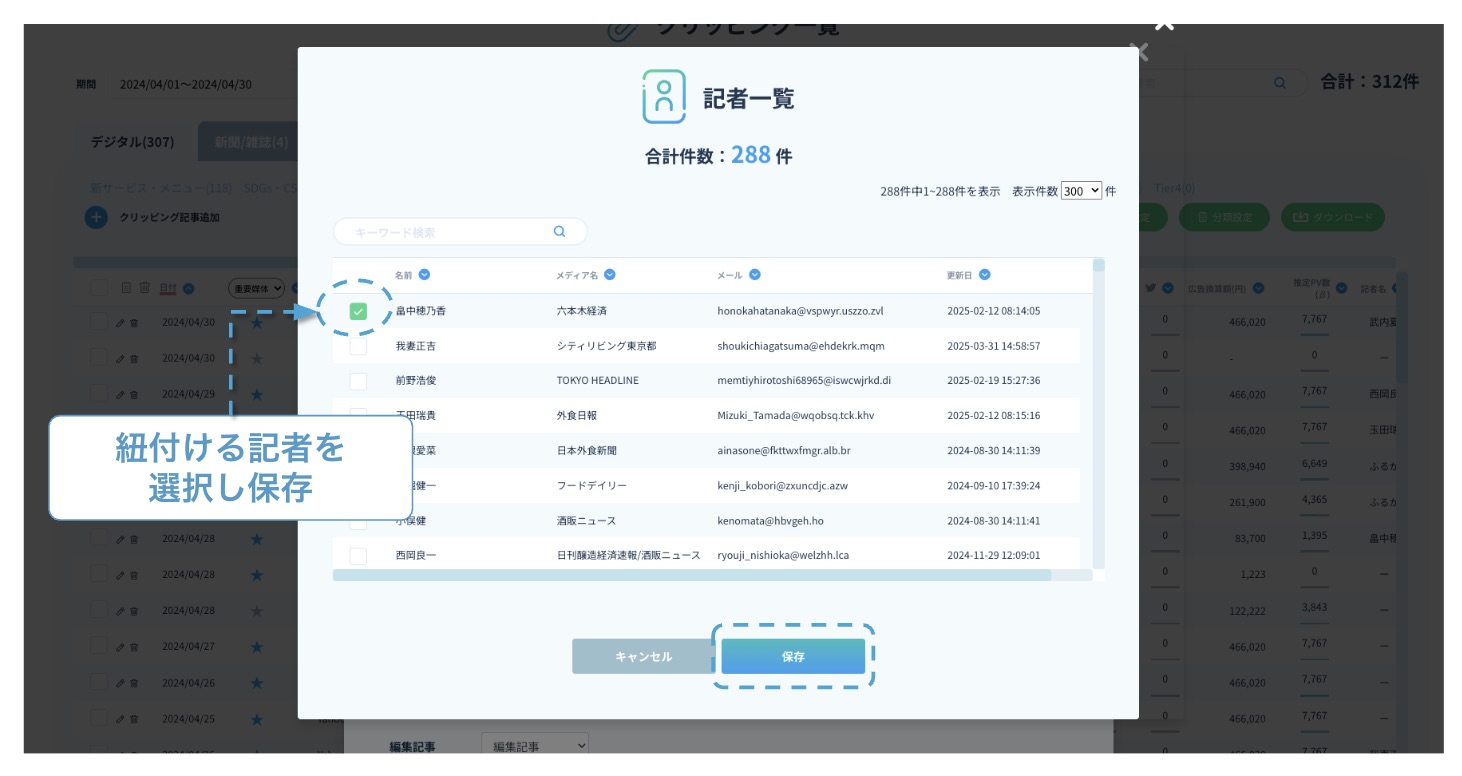Open the 表示件数 300 dropdown
1462x776 pixels.
[1081, 190]
